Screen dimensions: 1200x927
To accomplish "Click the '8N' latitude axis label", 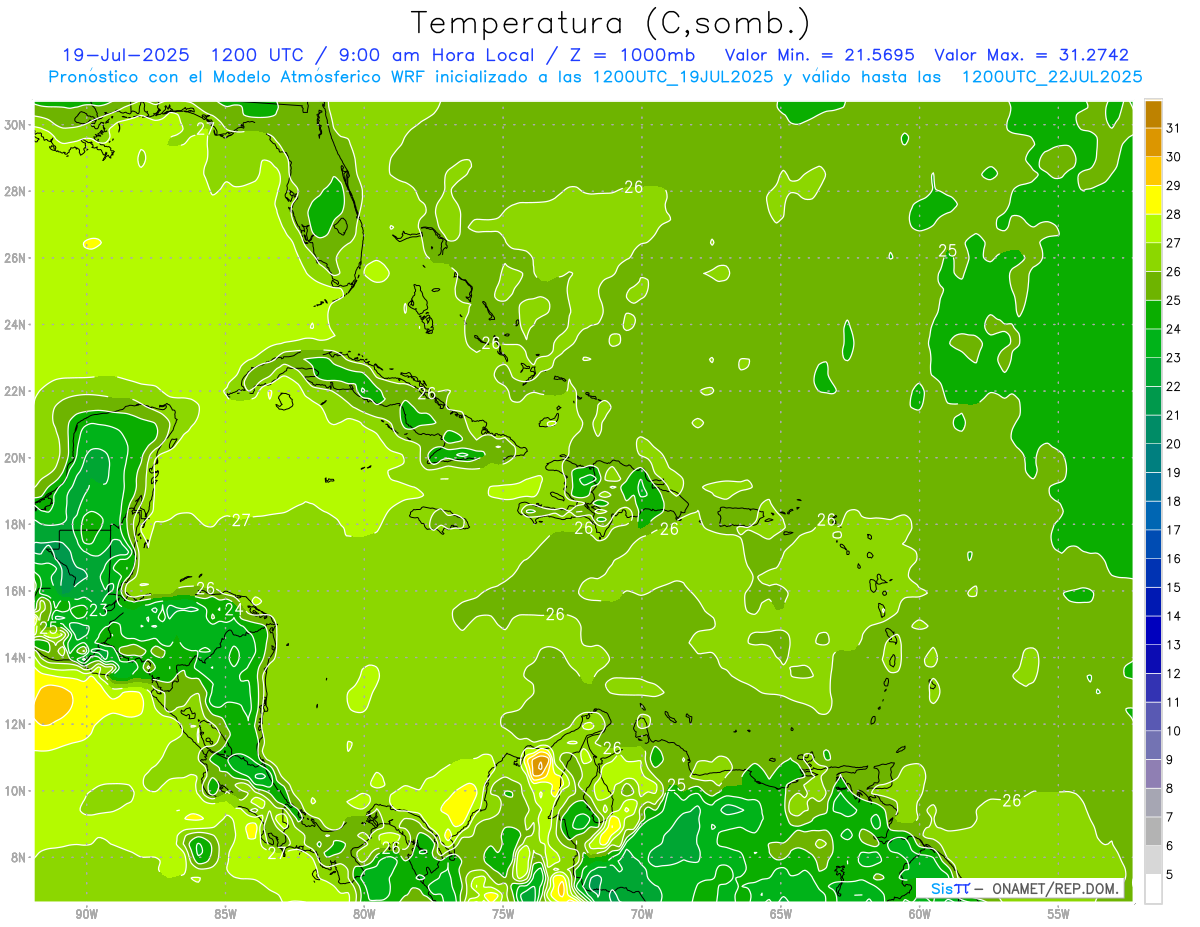I will 18,857.
